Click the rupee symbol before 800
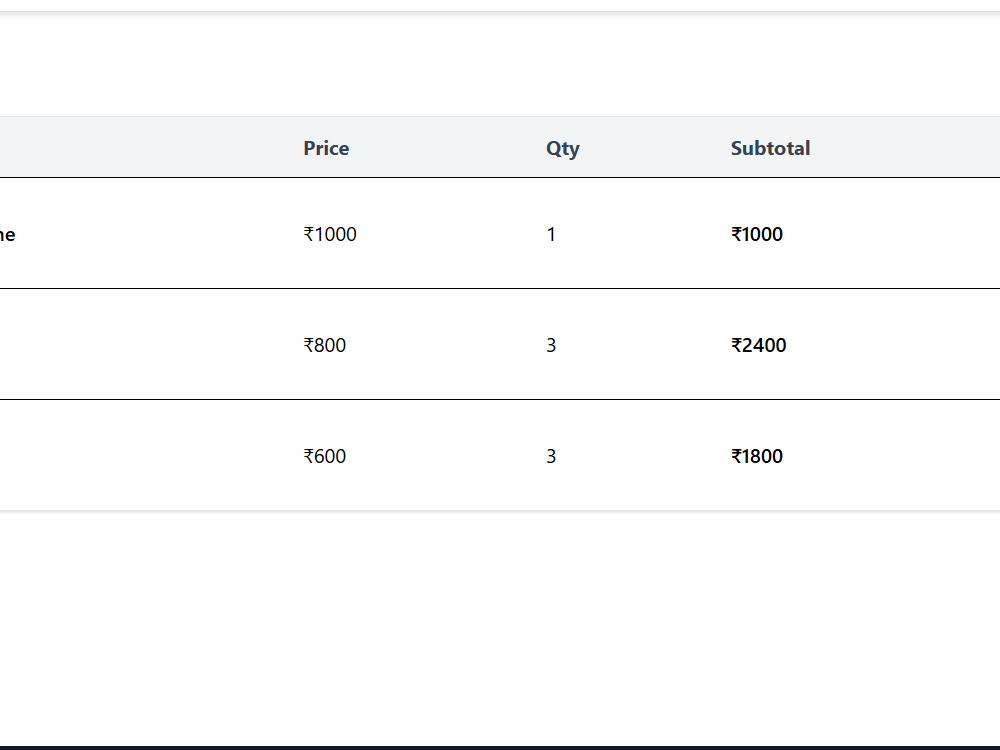The image size is (1000, 750). pyautogui.click(x=309, y=345)
